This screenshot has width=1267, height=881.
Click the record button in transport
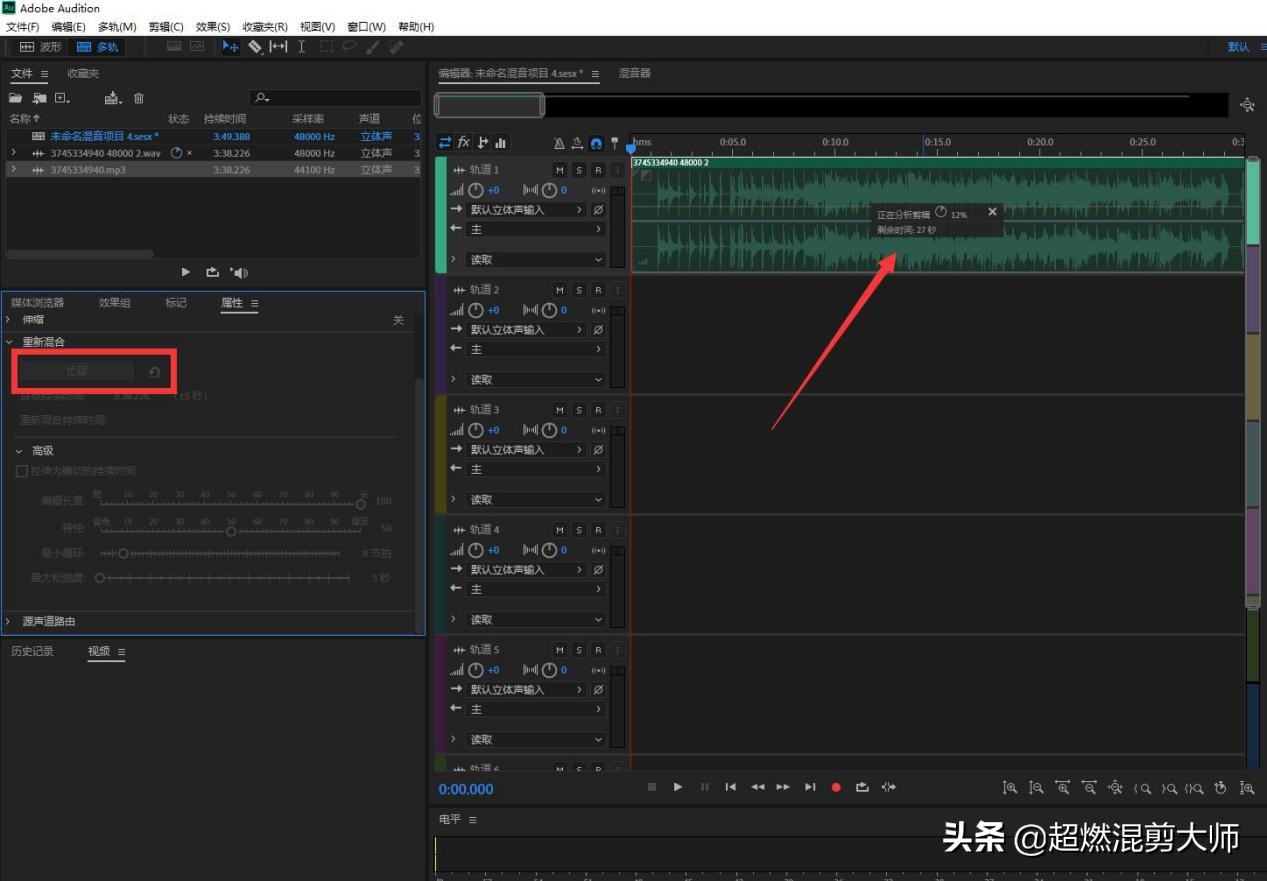tap(836, 787)
